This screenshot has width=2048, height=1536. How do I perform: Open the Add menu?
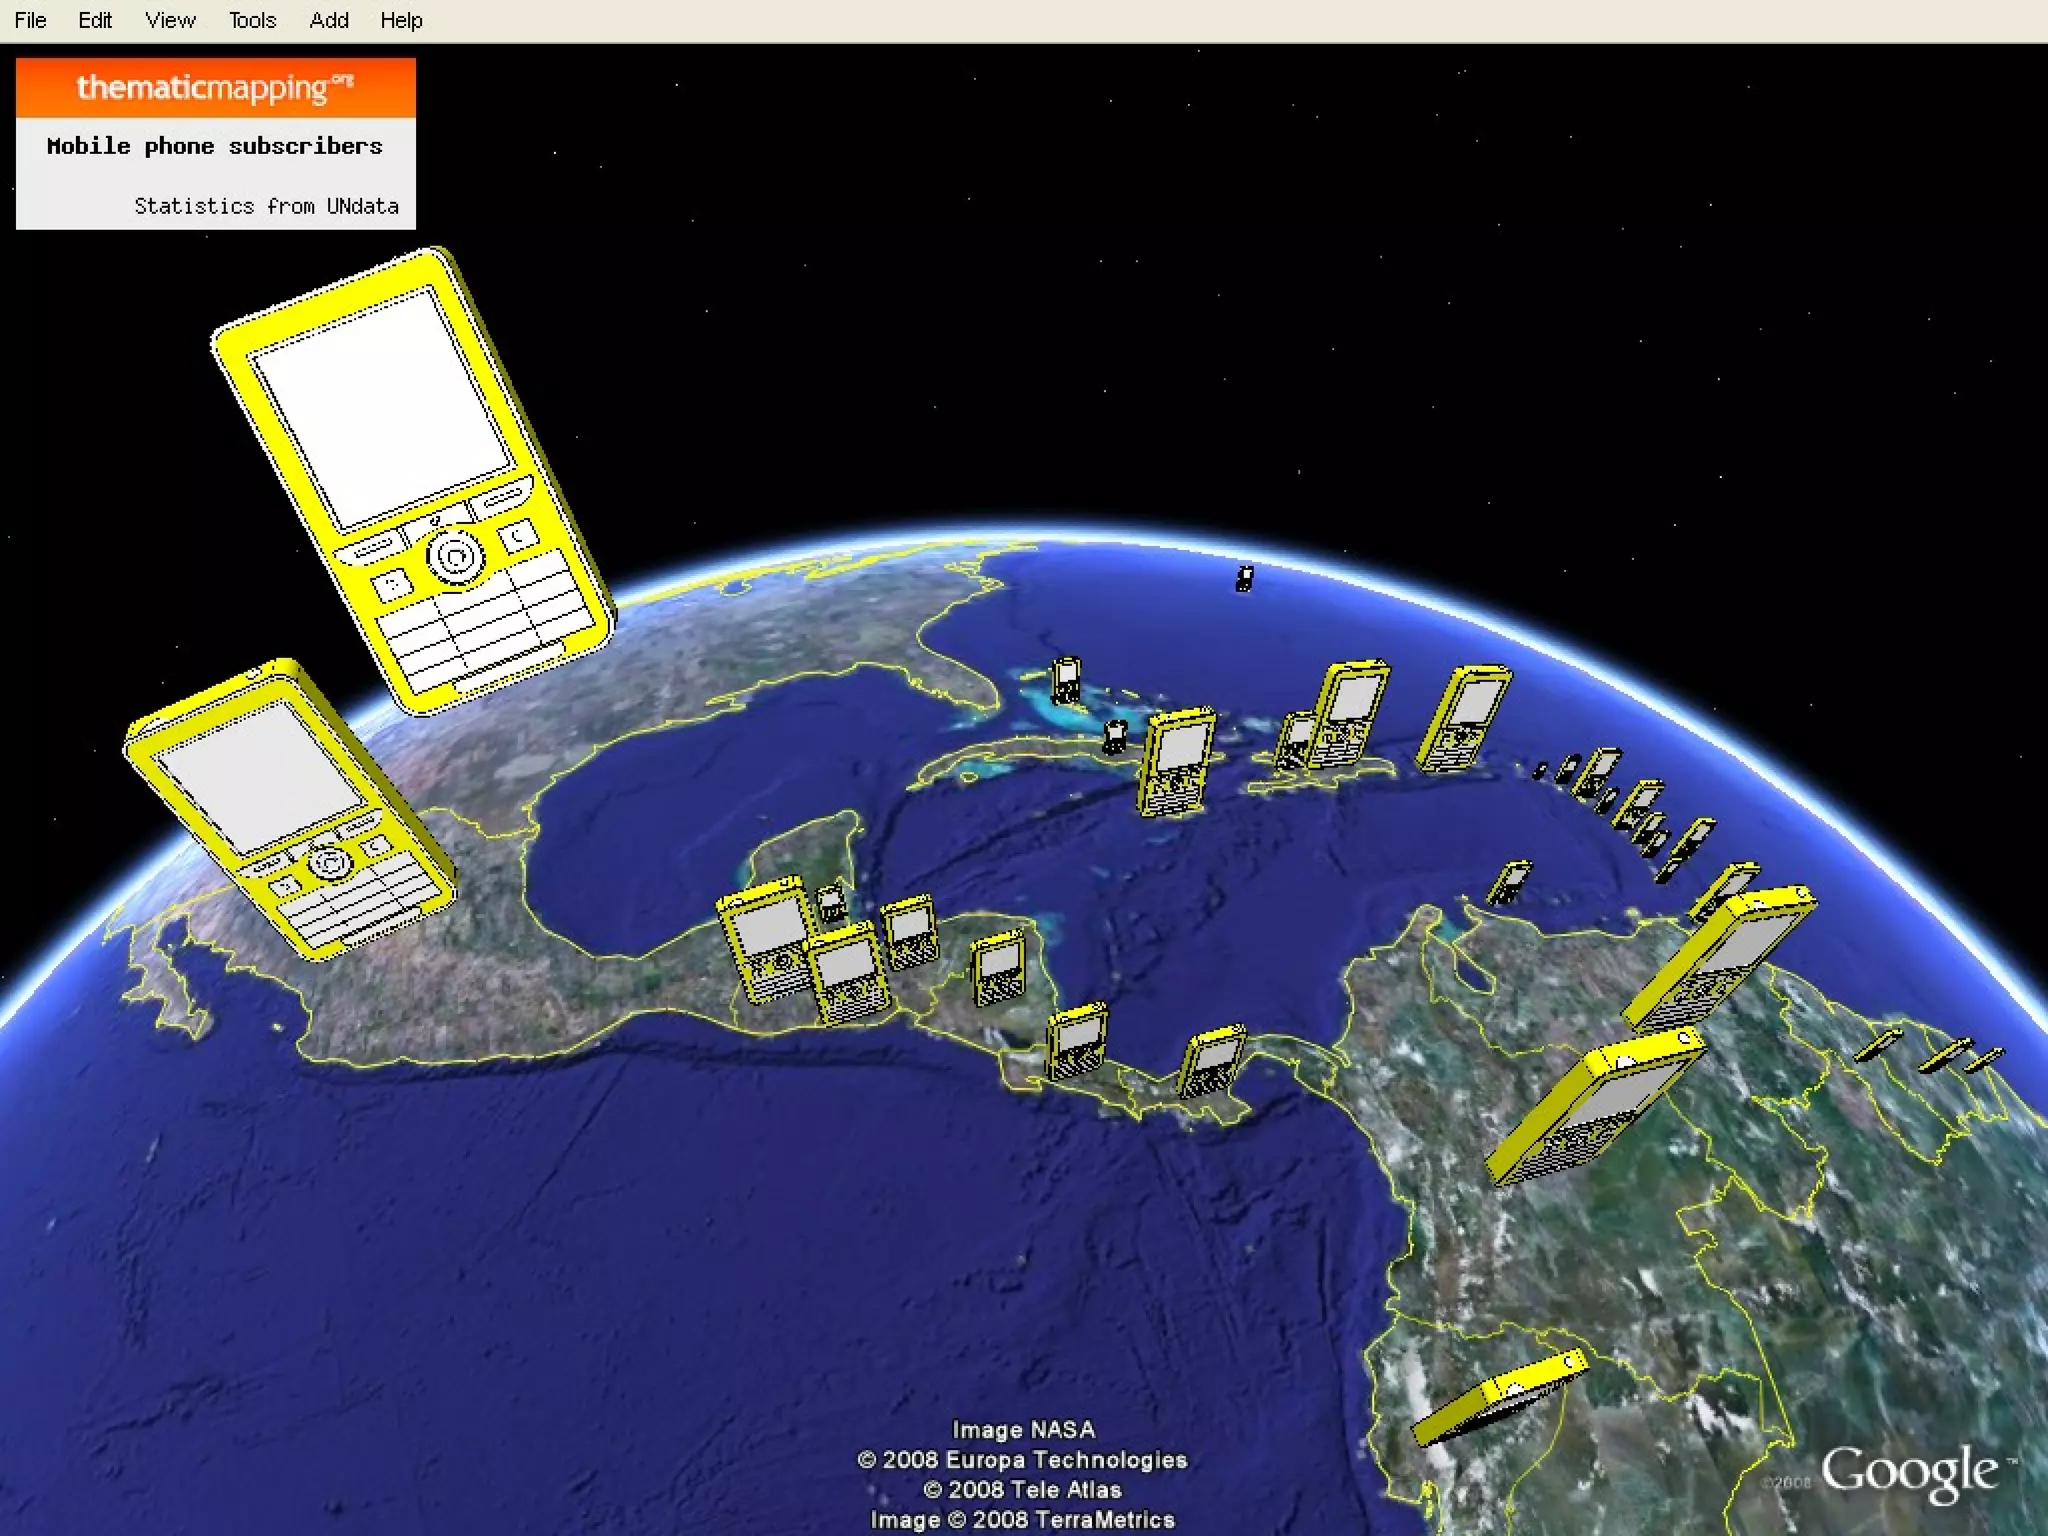pos(329,20)
